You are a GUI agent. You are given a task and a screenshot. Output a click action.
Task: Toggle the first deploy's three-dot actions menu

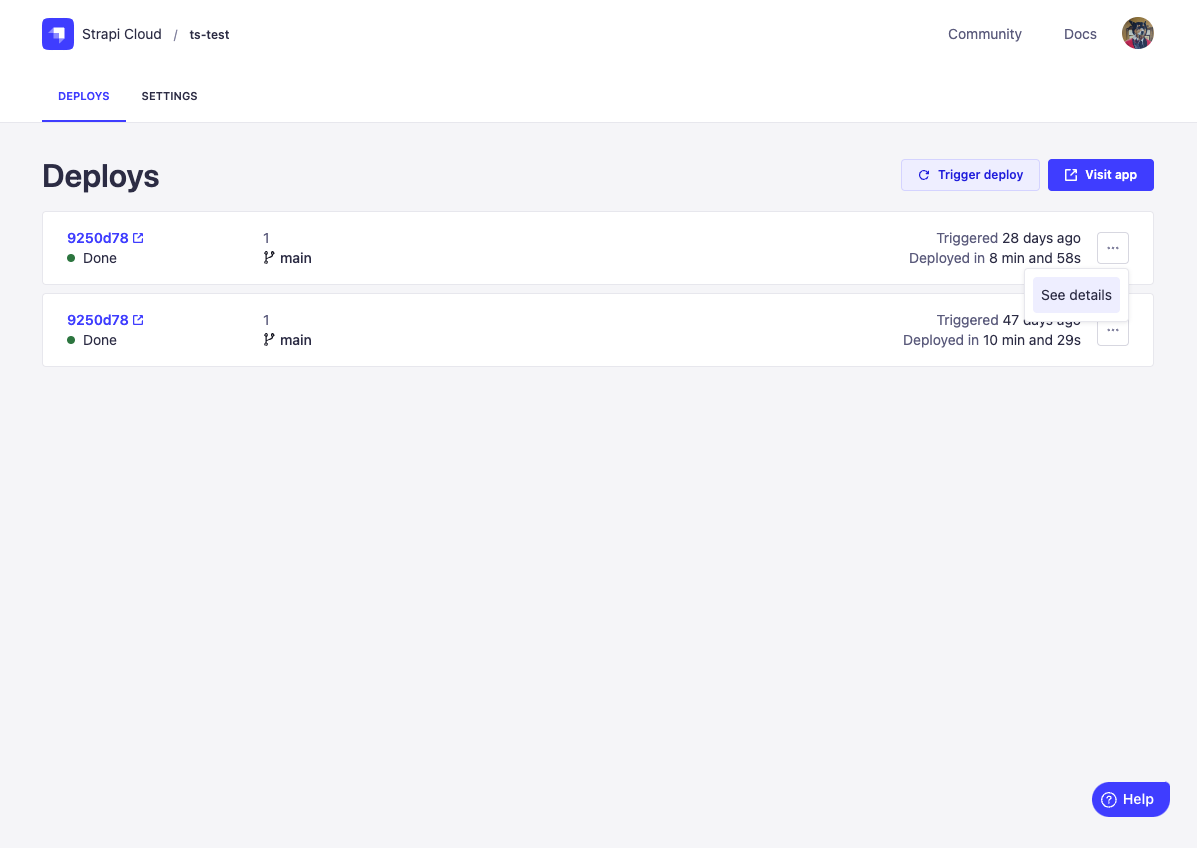click(1112, 247)
